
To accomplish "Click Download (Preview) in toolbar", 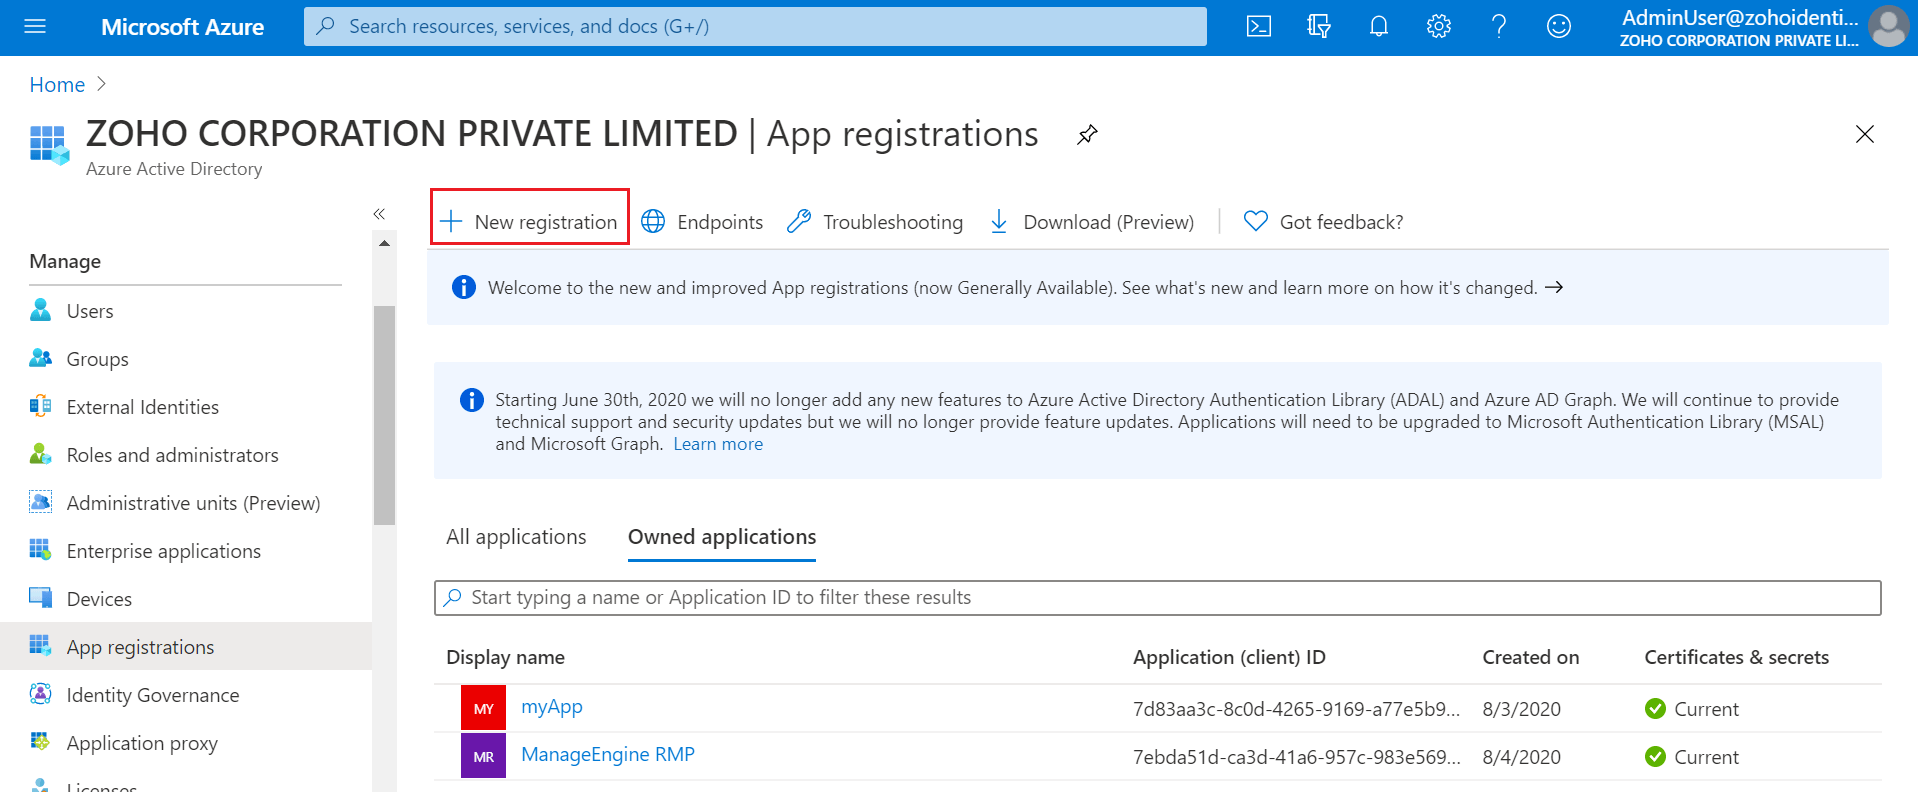I will click(x=1092, y=222).
